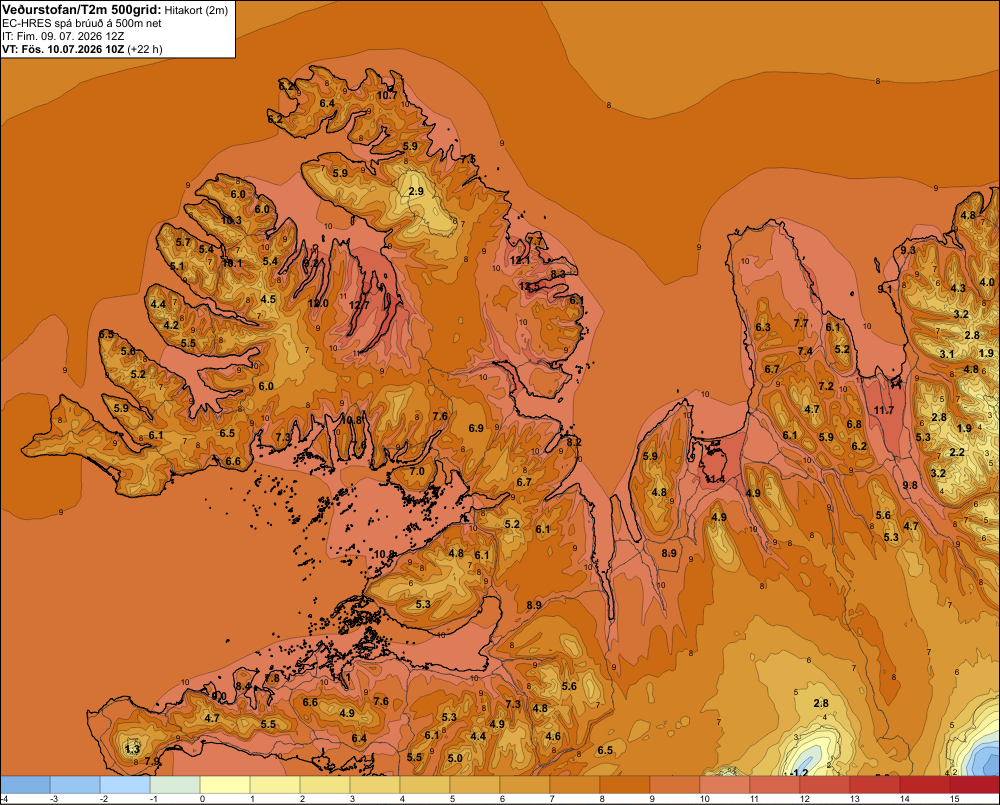Click the 11.7 temperature label
Screen dimensions: 1000x805
coord(884,410)
